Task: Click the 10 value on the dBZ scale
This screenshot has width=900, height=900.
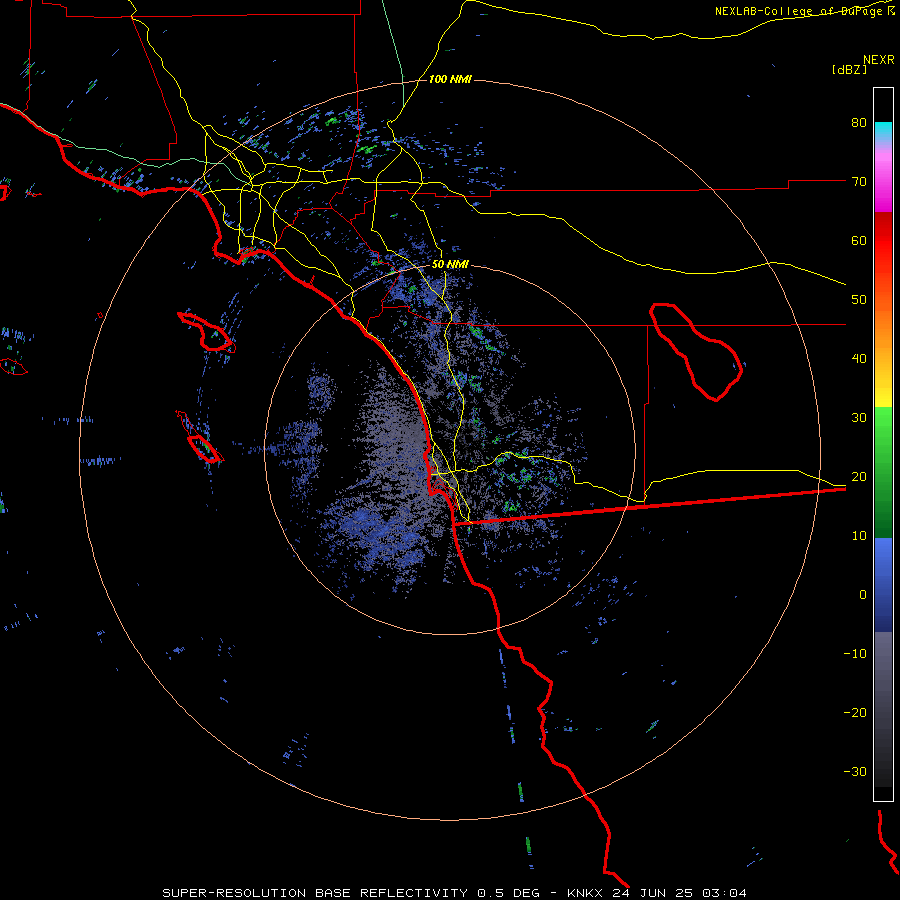Action: click(x=859, y=536)
